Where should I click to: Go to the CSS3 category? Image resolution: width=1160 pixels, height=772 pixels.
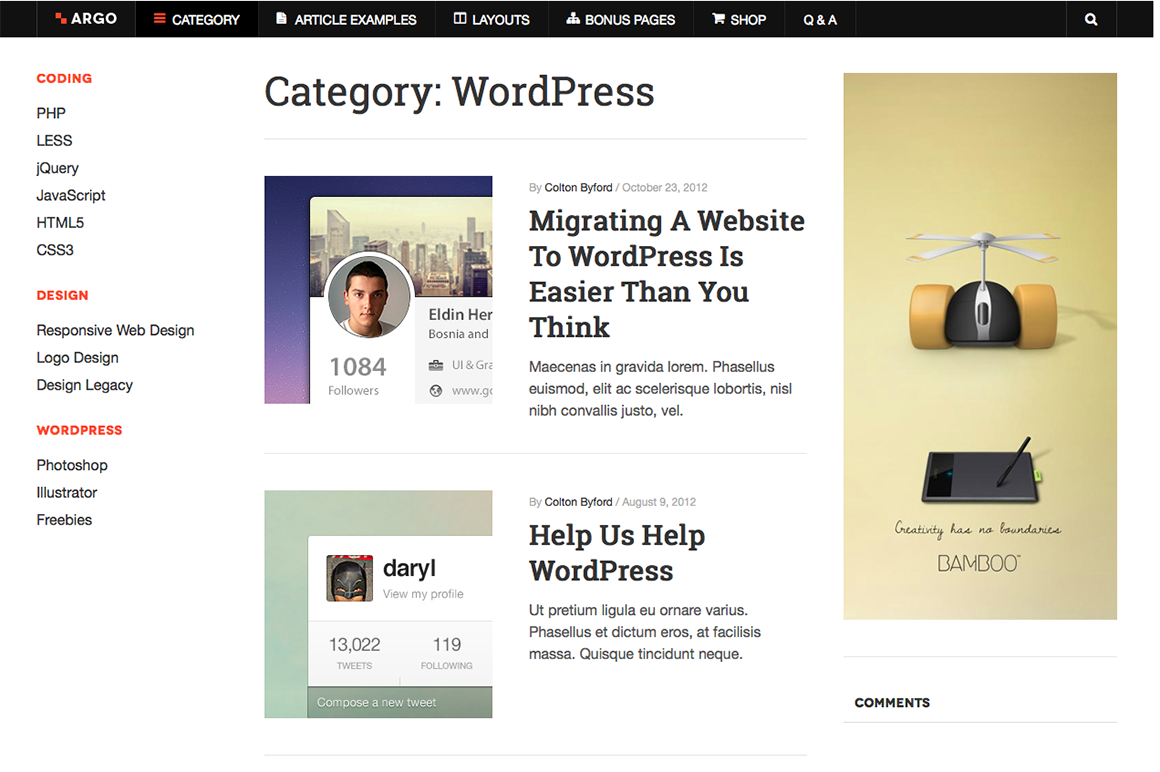(x=55, y=250)
